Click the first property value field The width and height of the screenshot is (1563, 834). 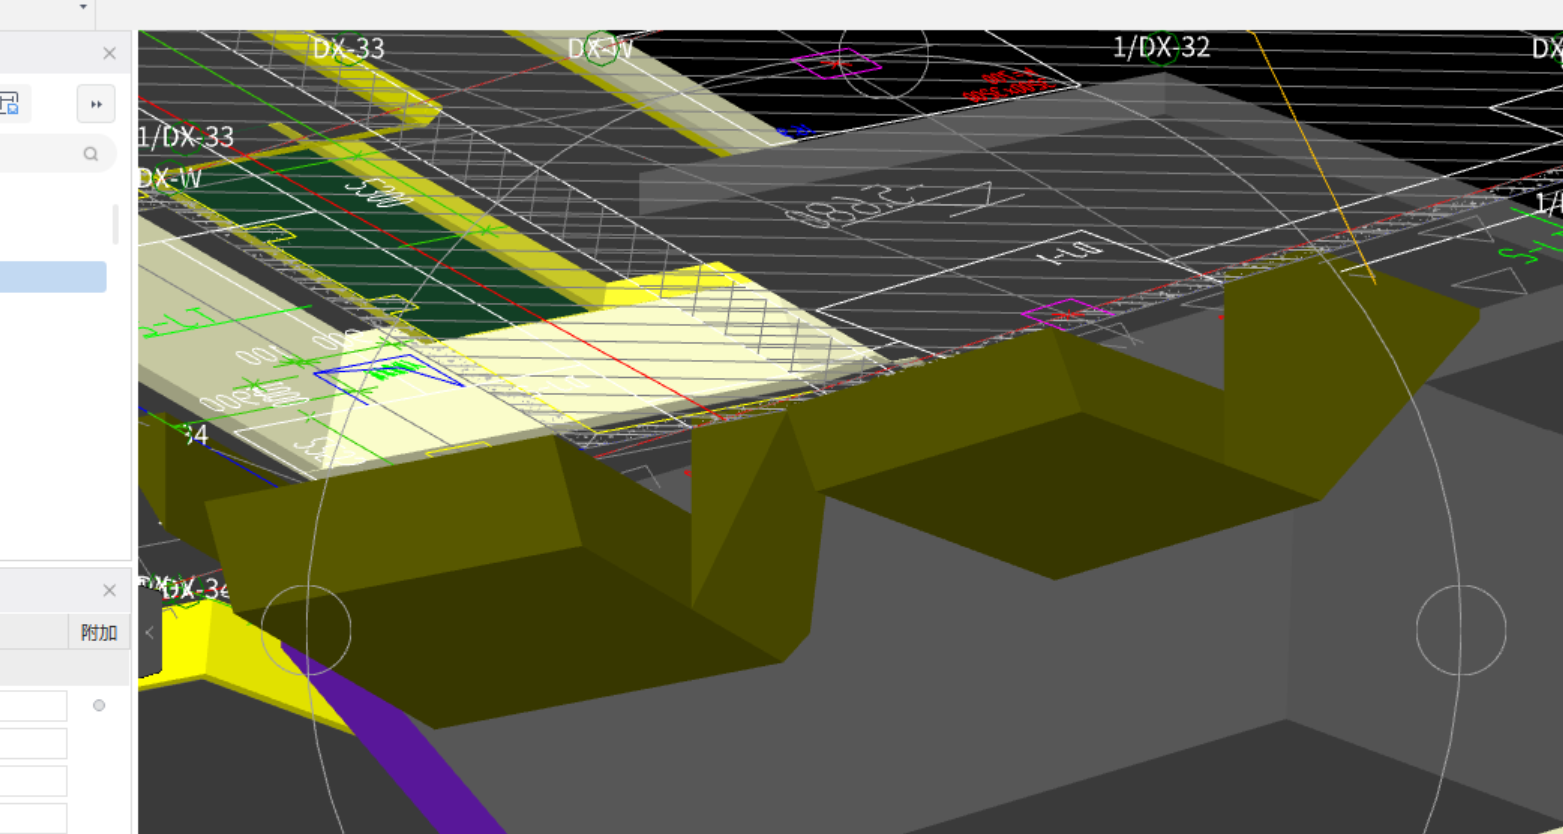(33, 706)
